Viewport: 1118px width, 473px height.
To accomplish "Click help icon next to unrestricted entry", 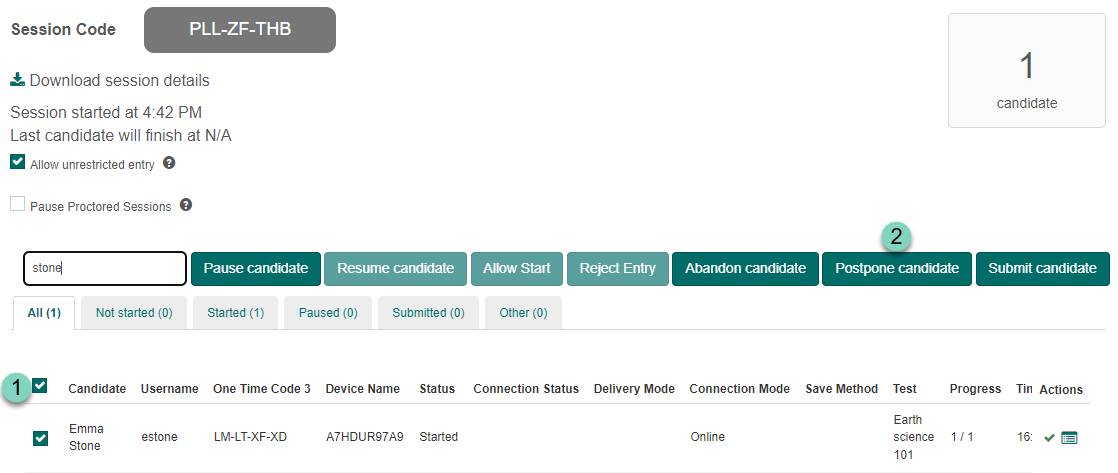I will pos(169,162).
